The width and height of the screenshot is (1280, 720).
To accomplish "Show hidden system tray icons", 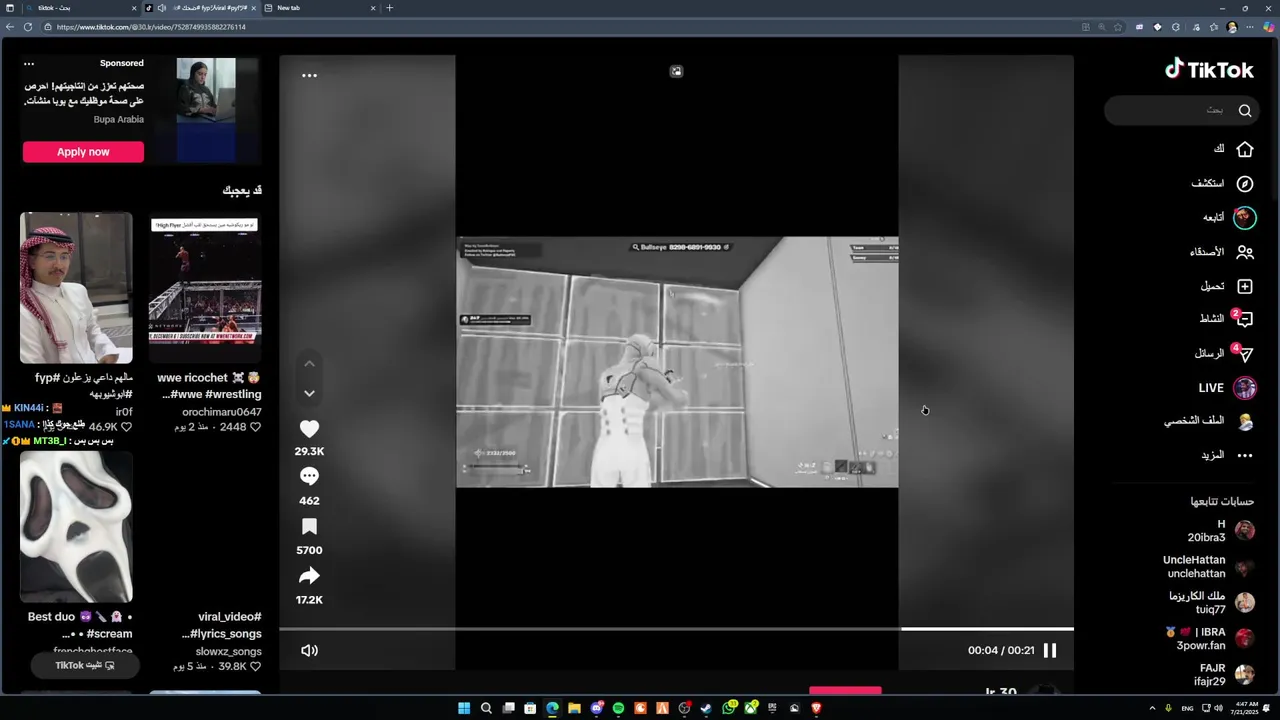I will point(1152,708).
